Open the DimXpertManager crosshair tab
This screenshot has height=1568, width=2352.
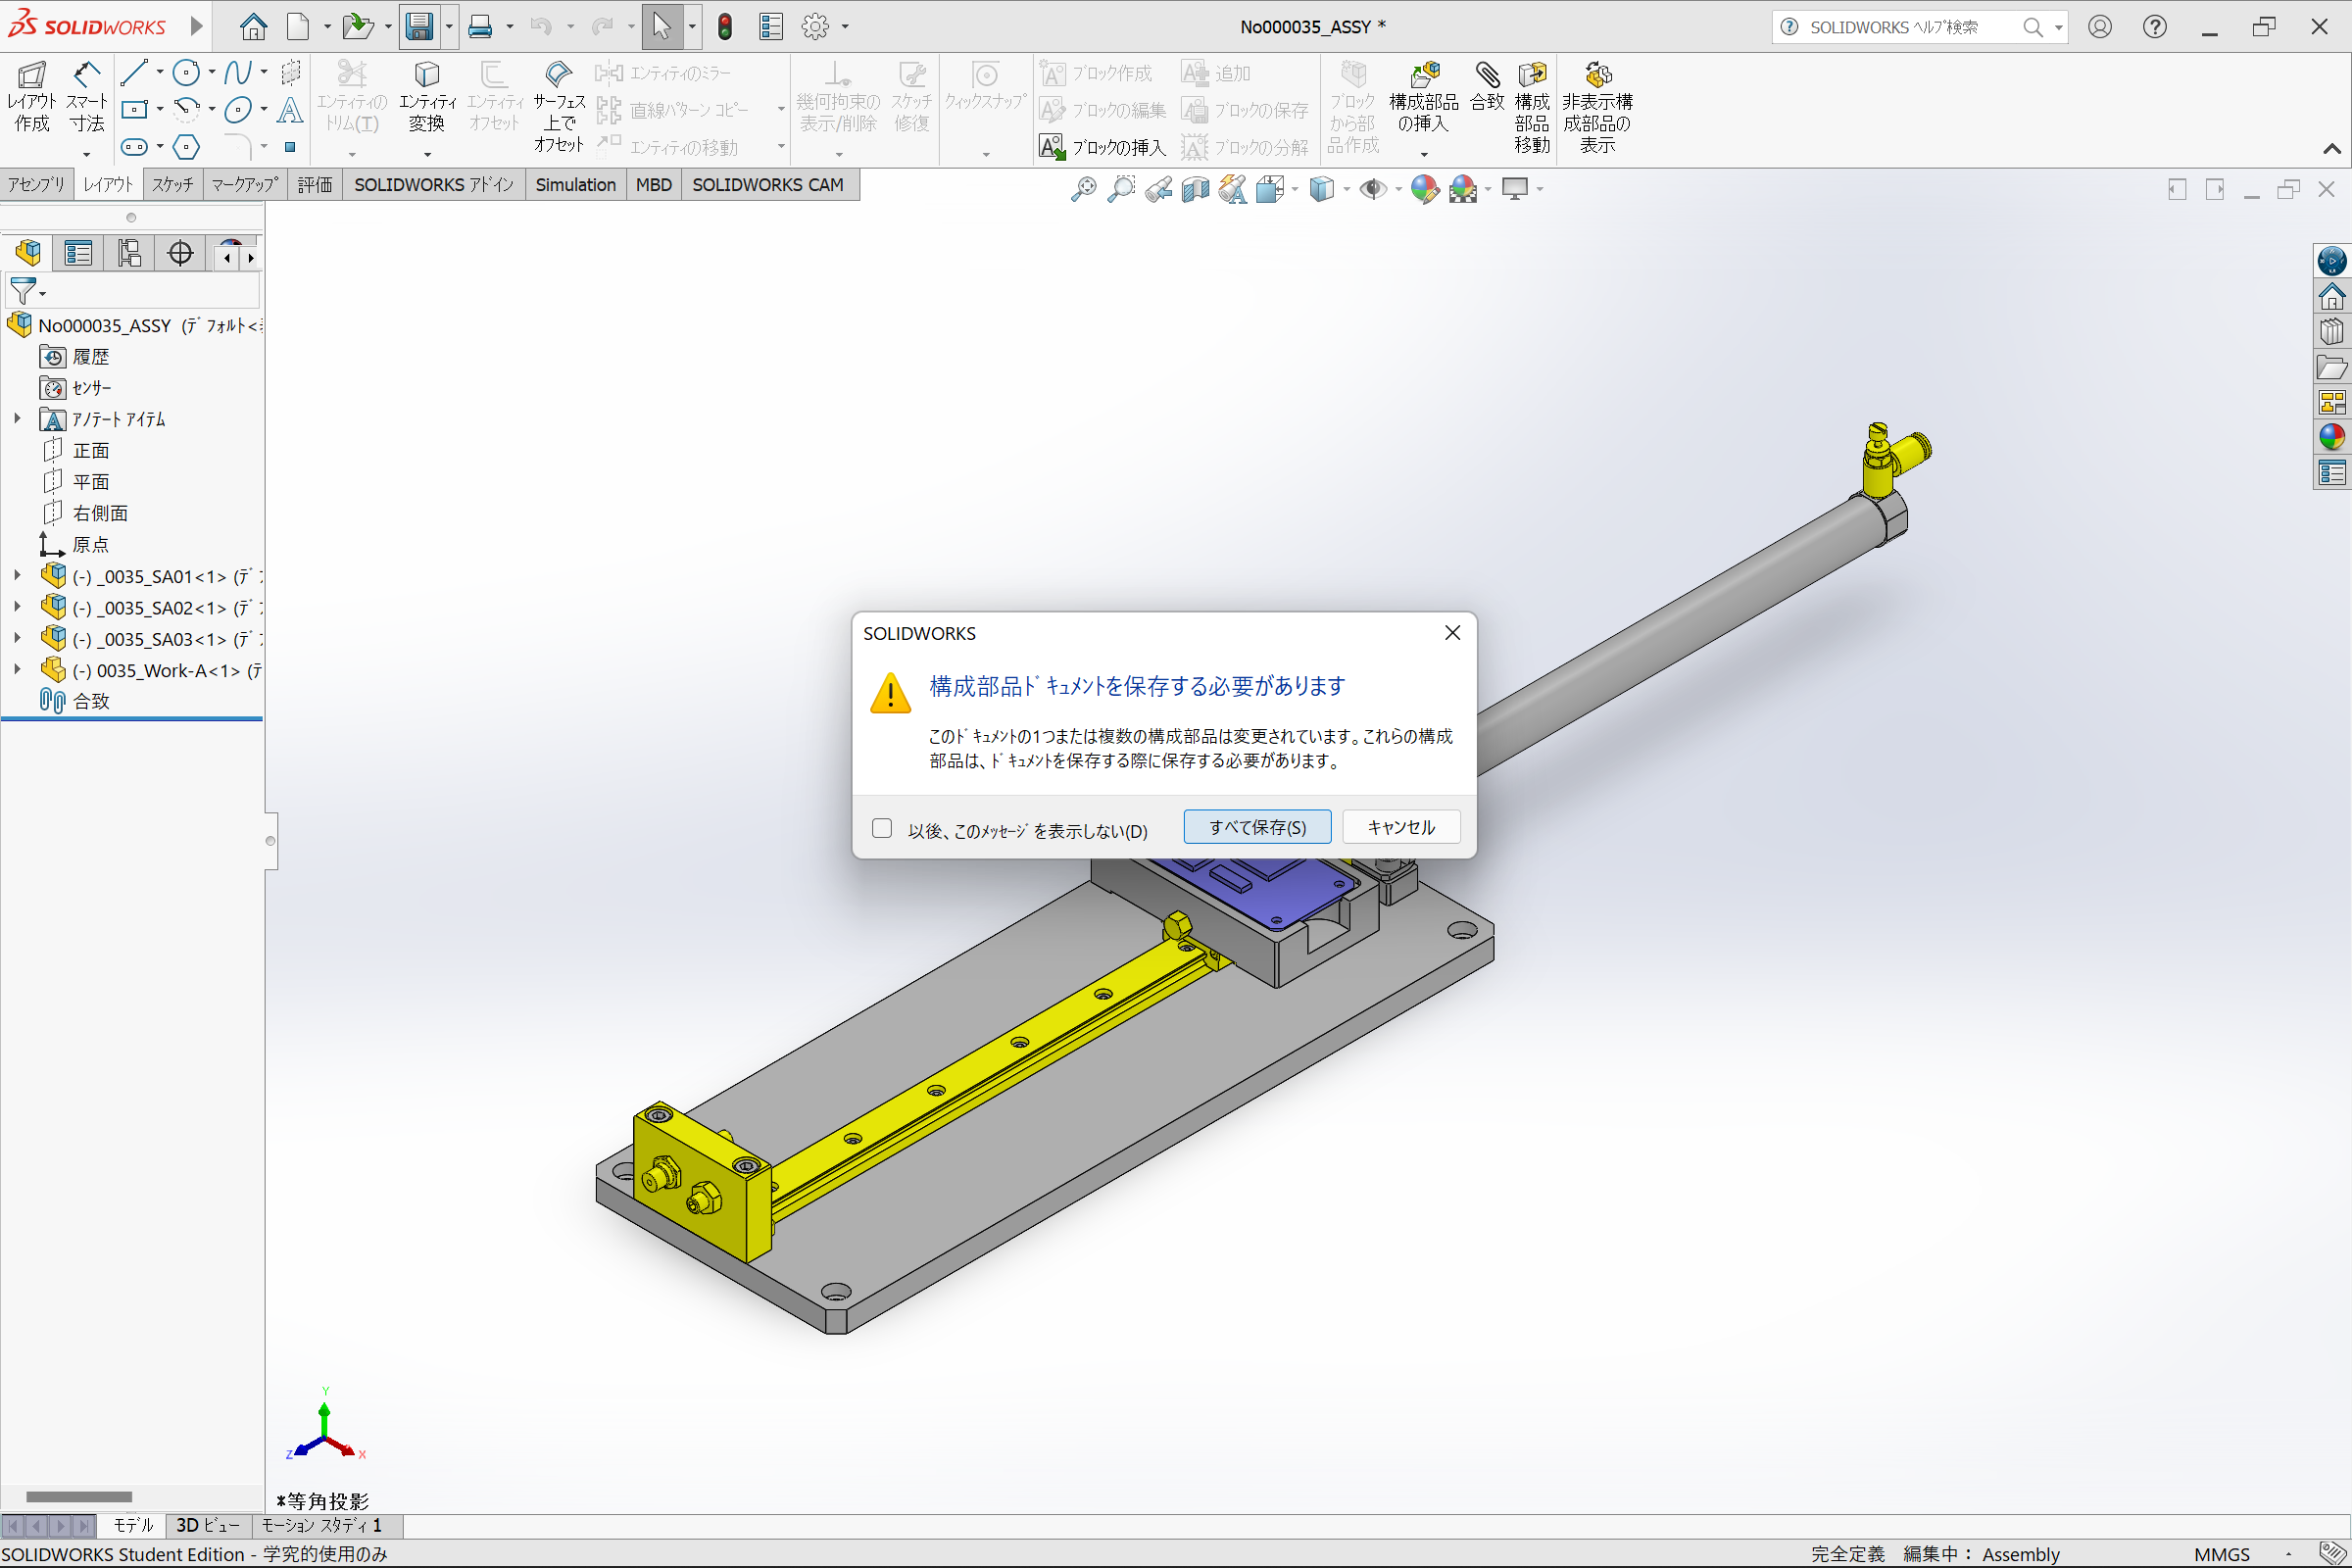point(180,253)
